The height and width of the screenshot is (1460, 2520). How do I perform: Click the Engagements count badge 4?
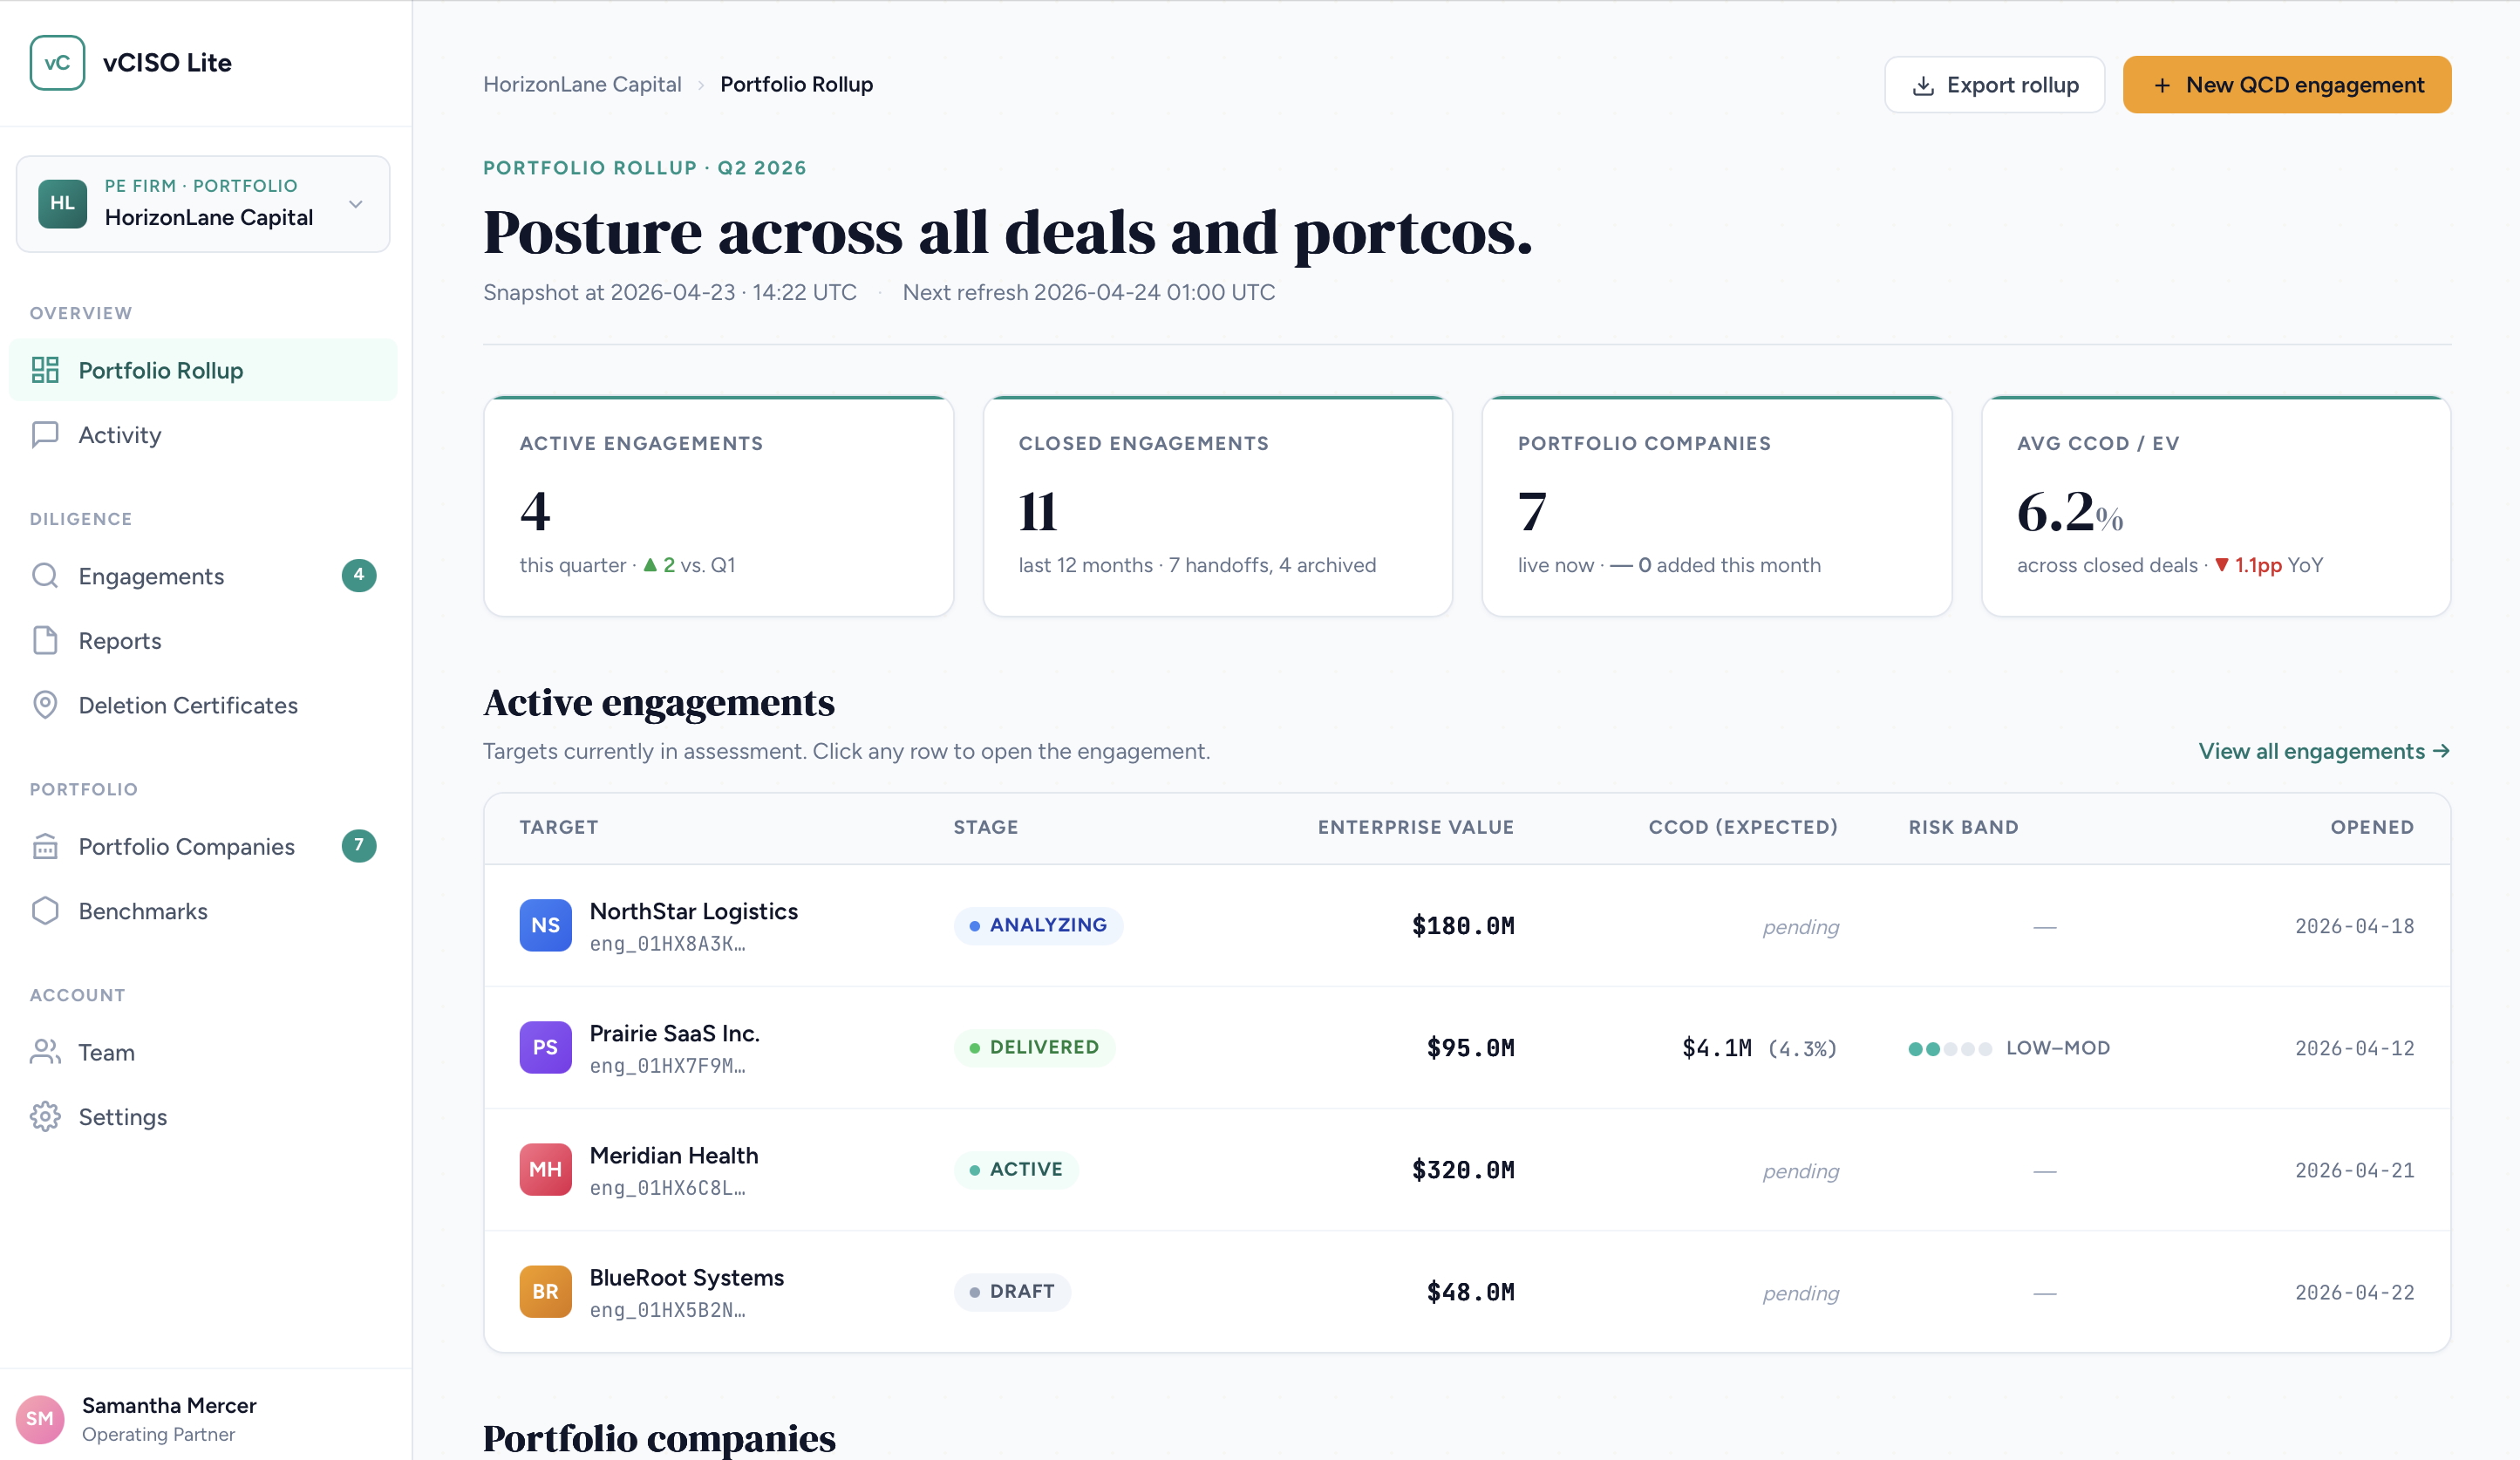359,575
